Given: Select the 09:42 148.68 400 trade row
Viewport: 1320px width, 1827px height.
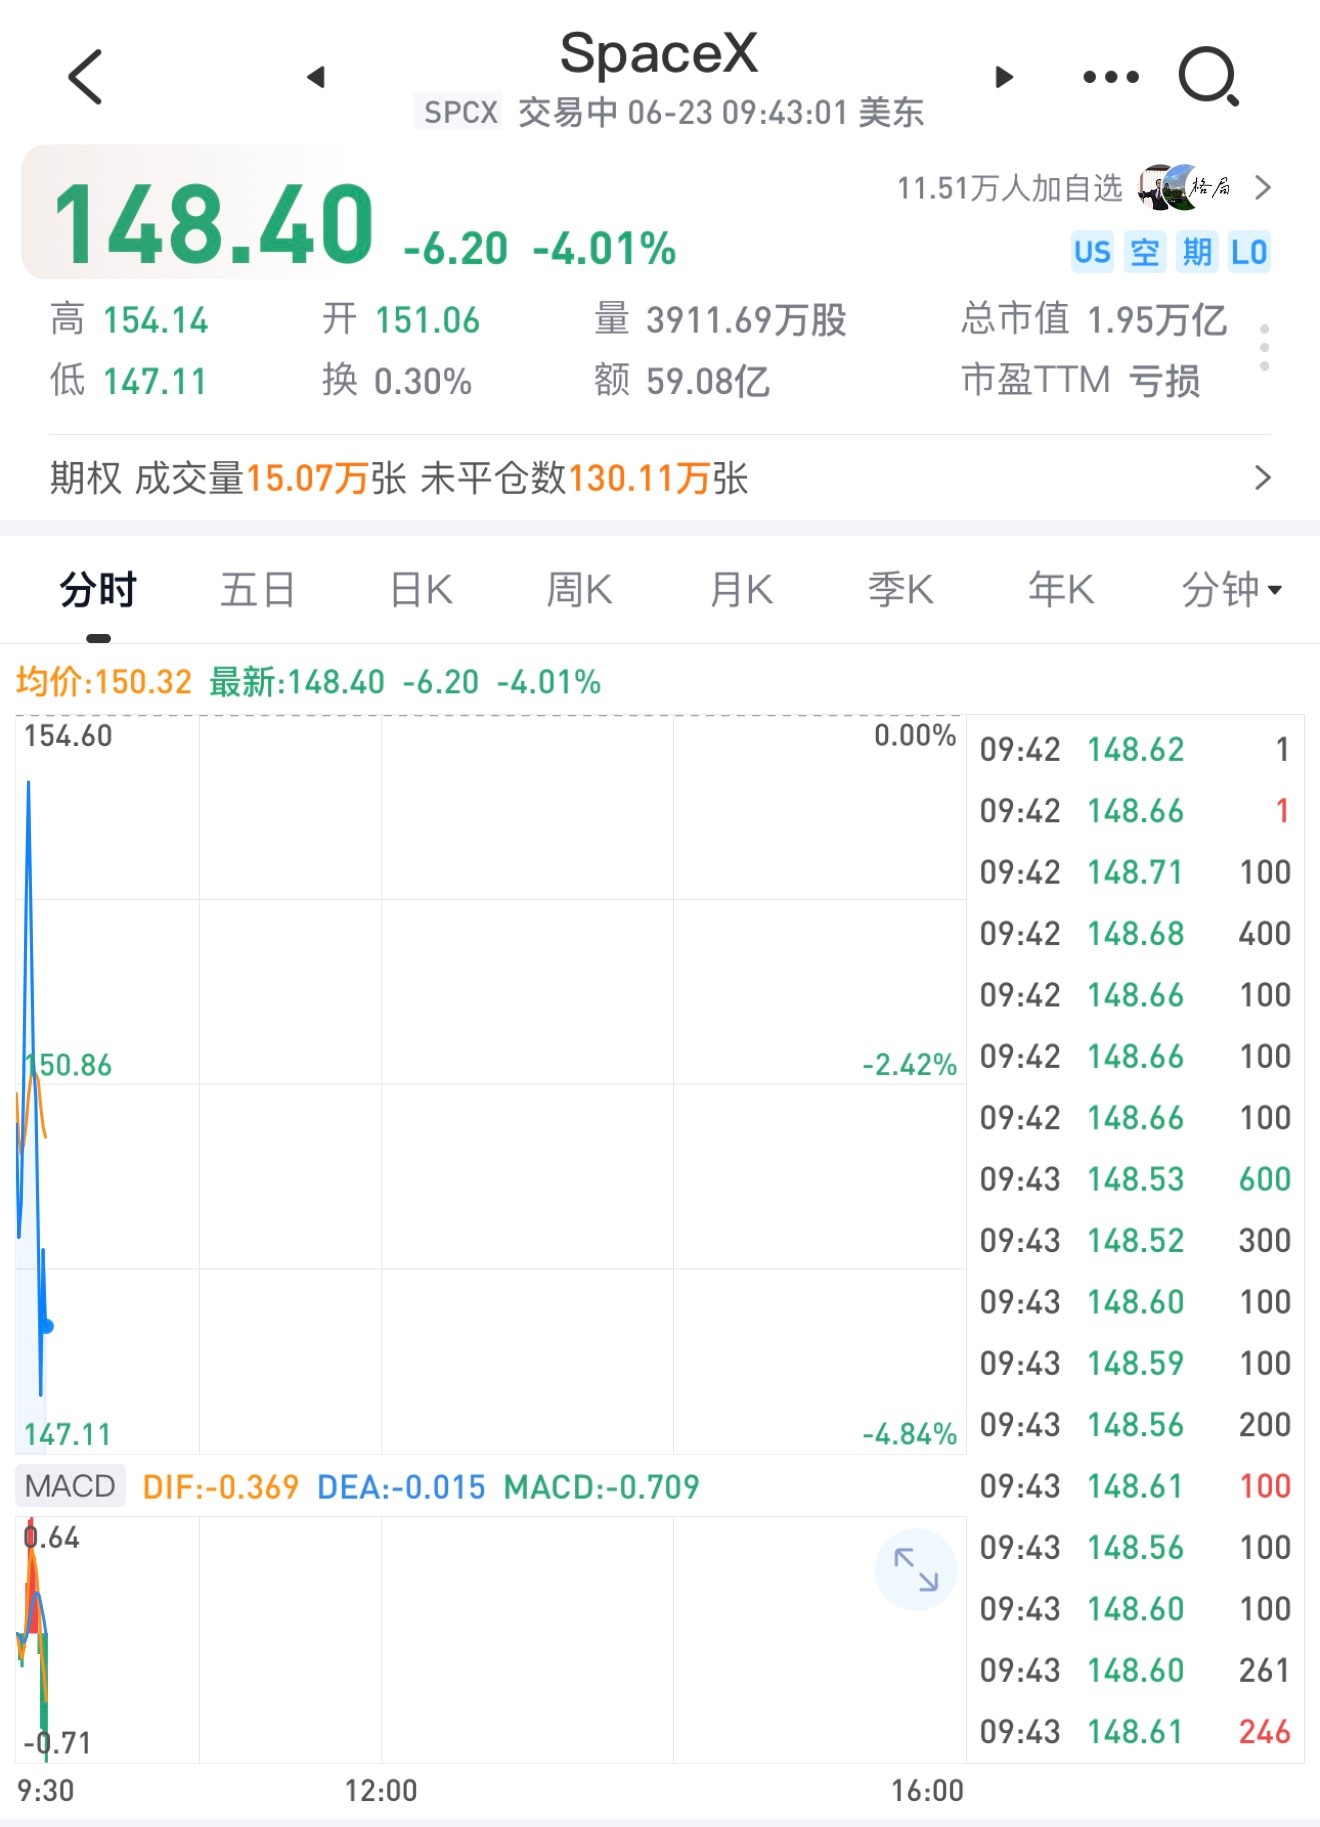Looking at the screenshot, I should (x=1135, y=933).
